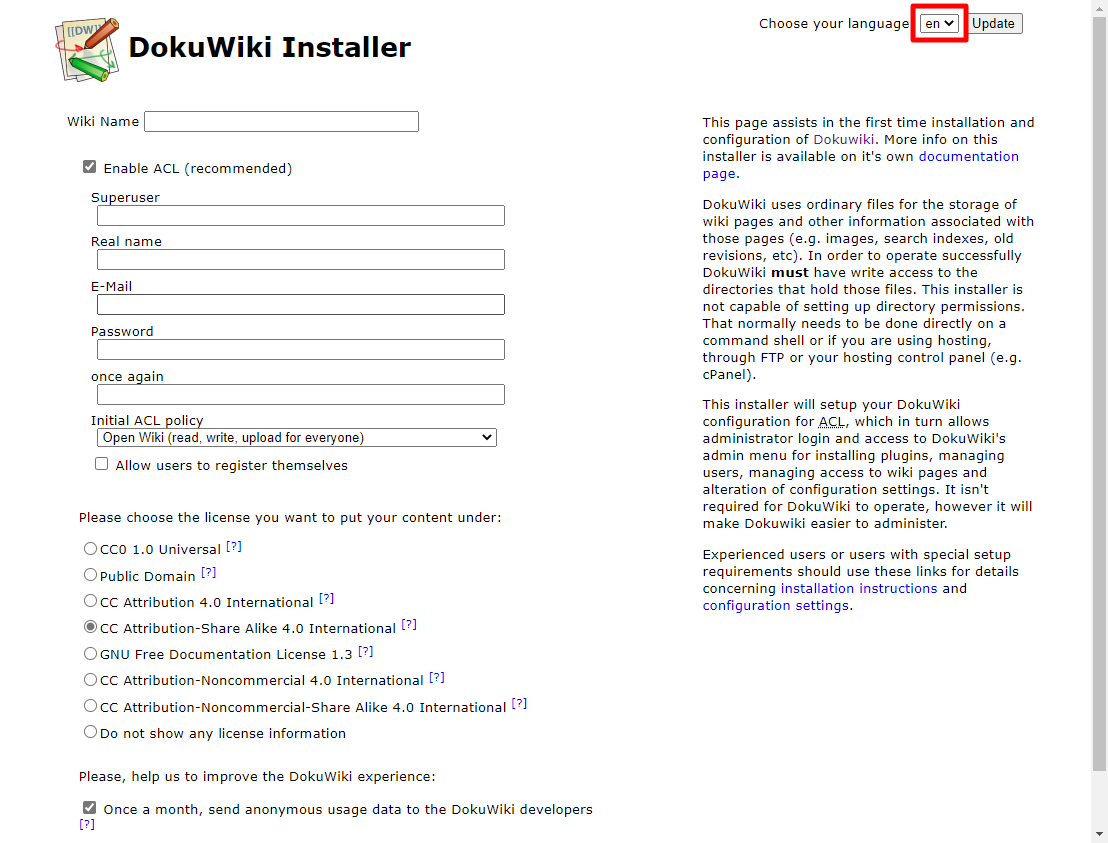Disable the Enable ACL option
1108x843 pixels.
pyautogui.click(x=89, y=166)
